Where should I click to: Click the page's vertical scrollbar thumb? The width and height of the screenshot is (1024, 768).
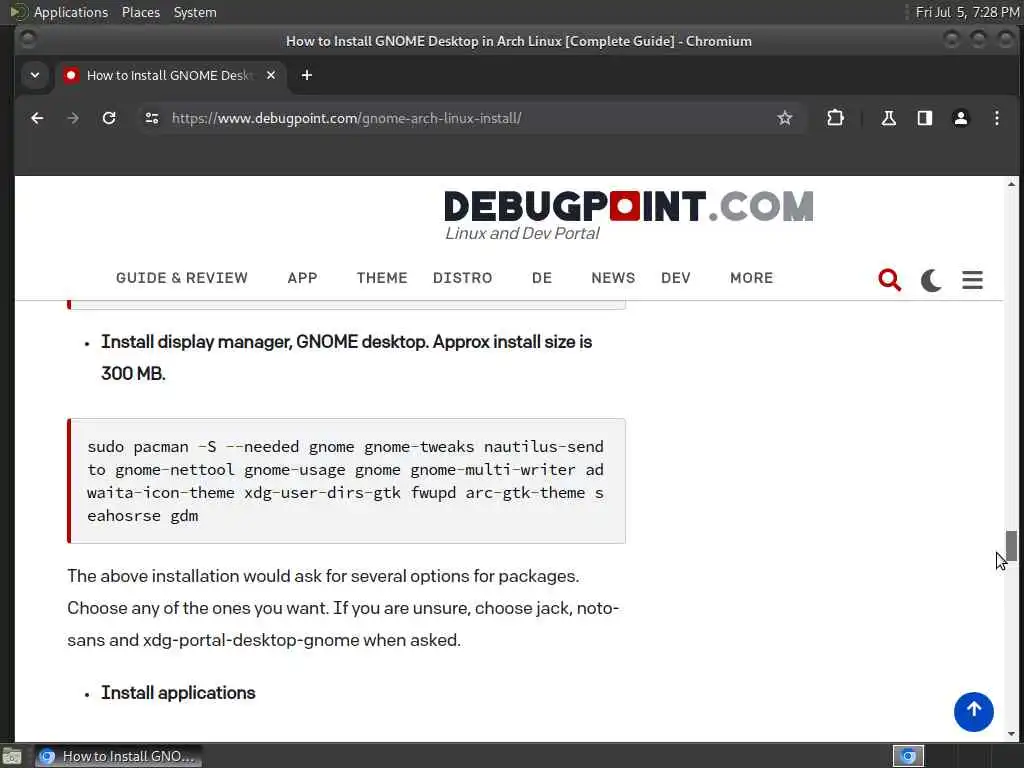[1011, 546]
